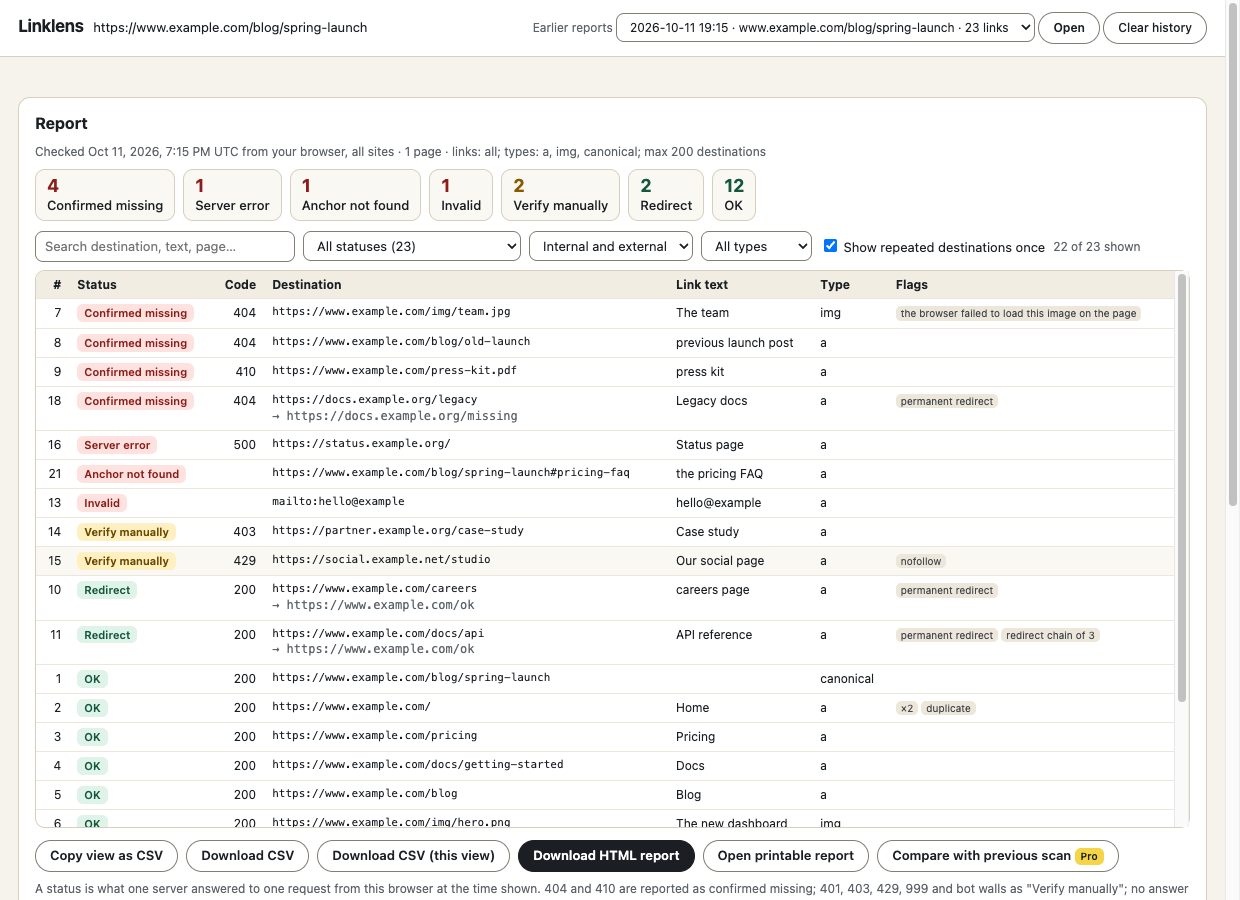Click the redirect chain of 3 flag

[x=1050, y=635]
